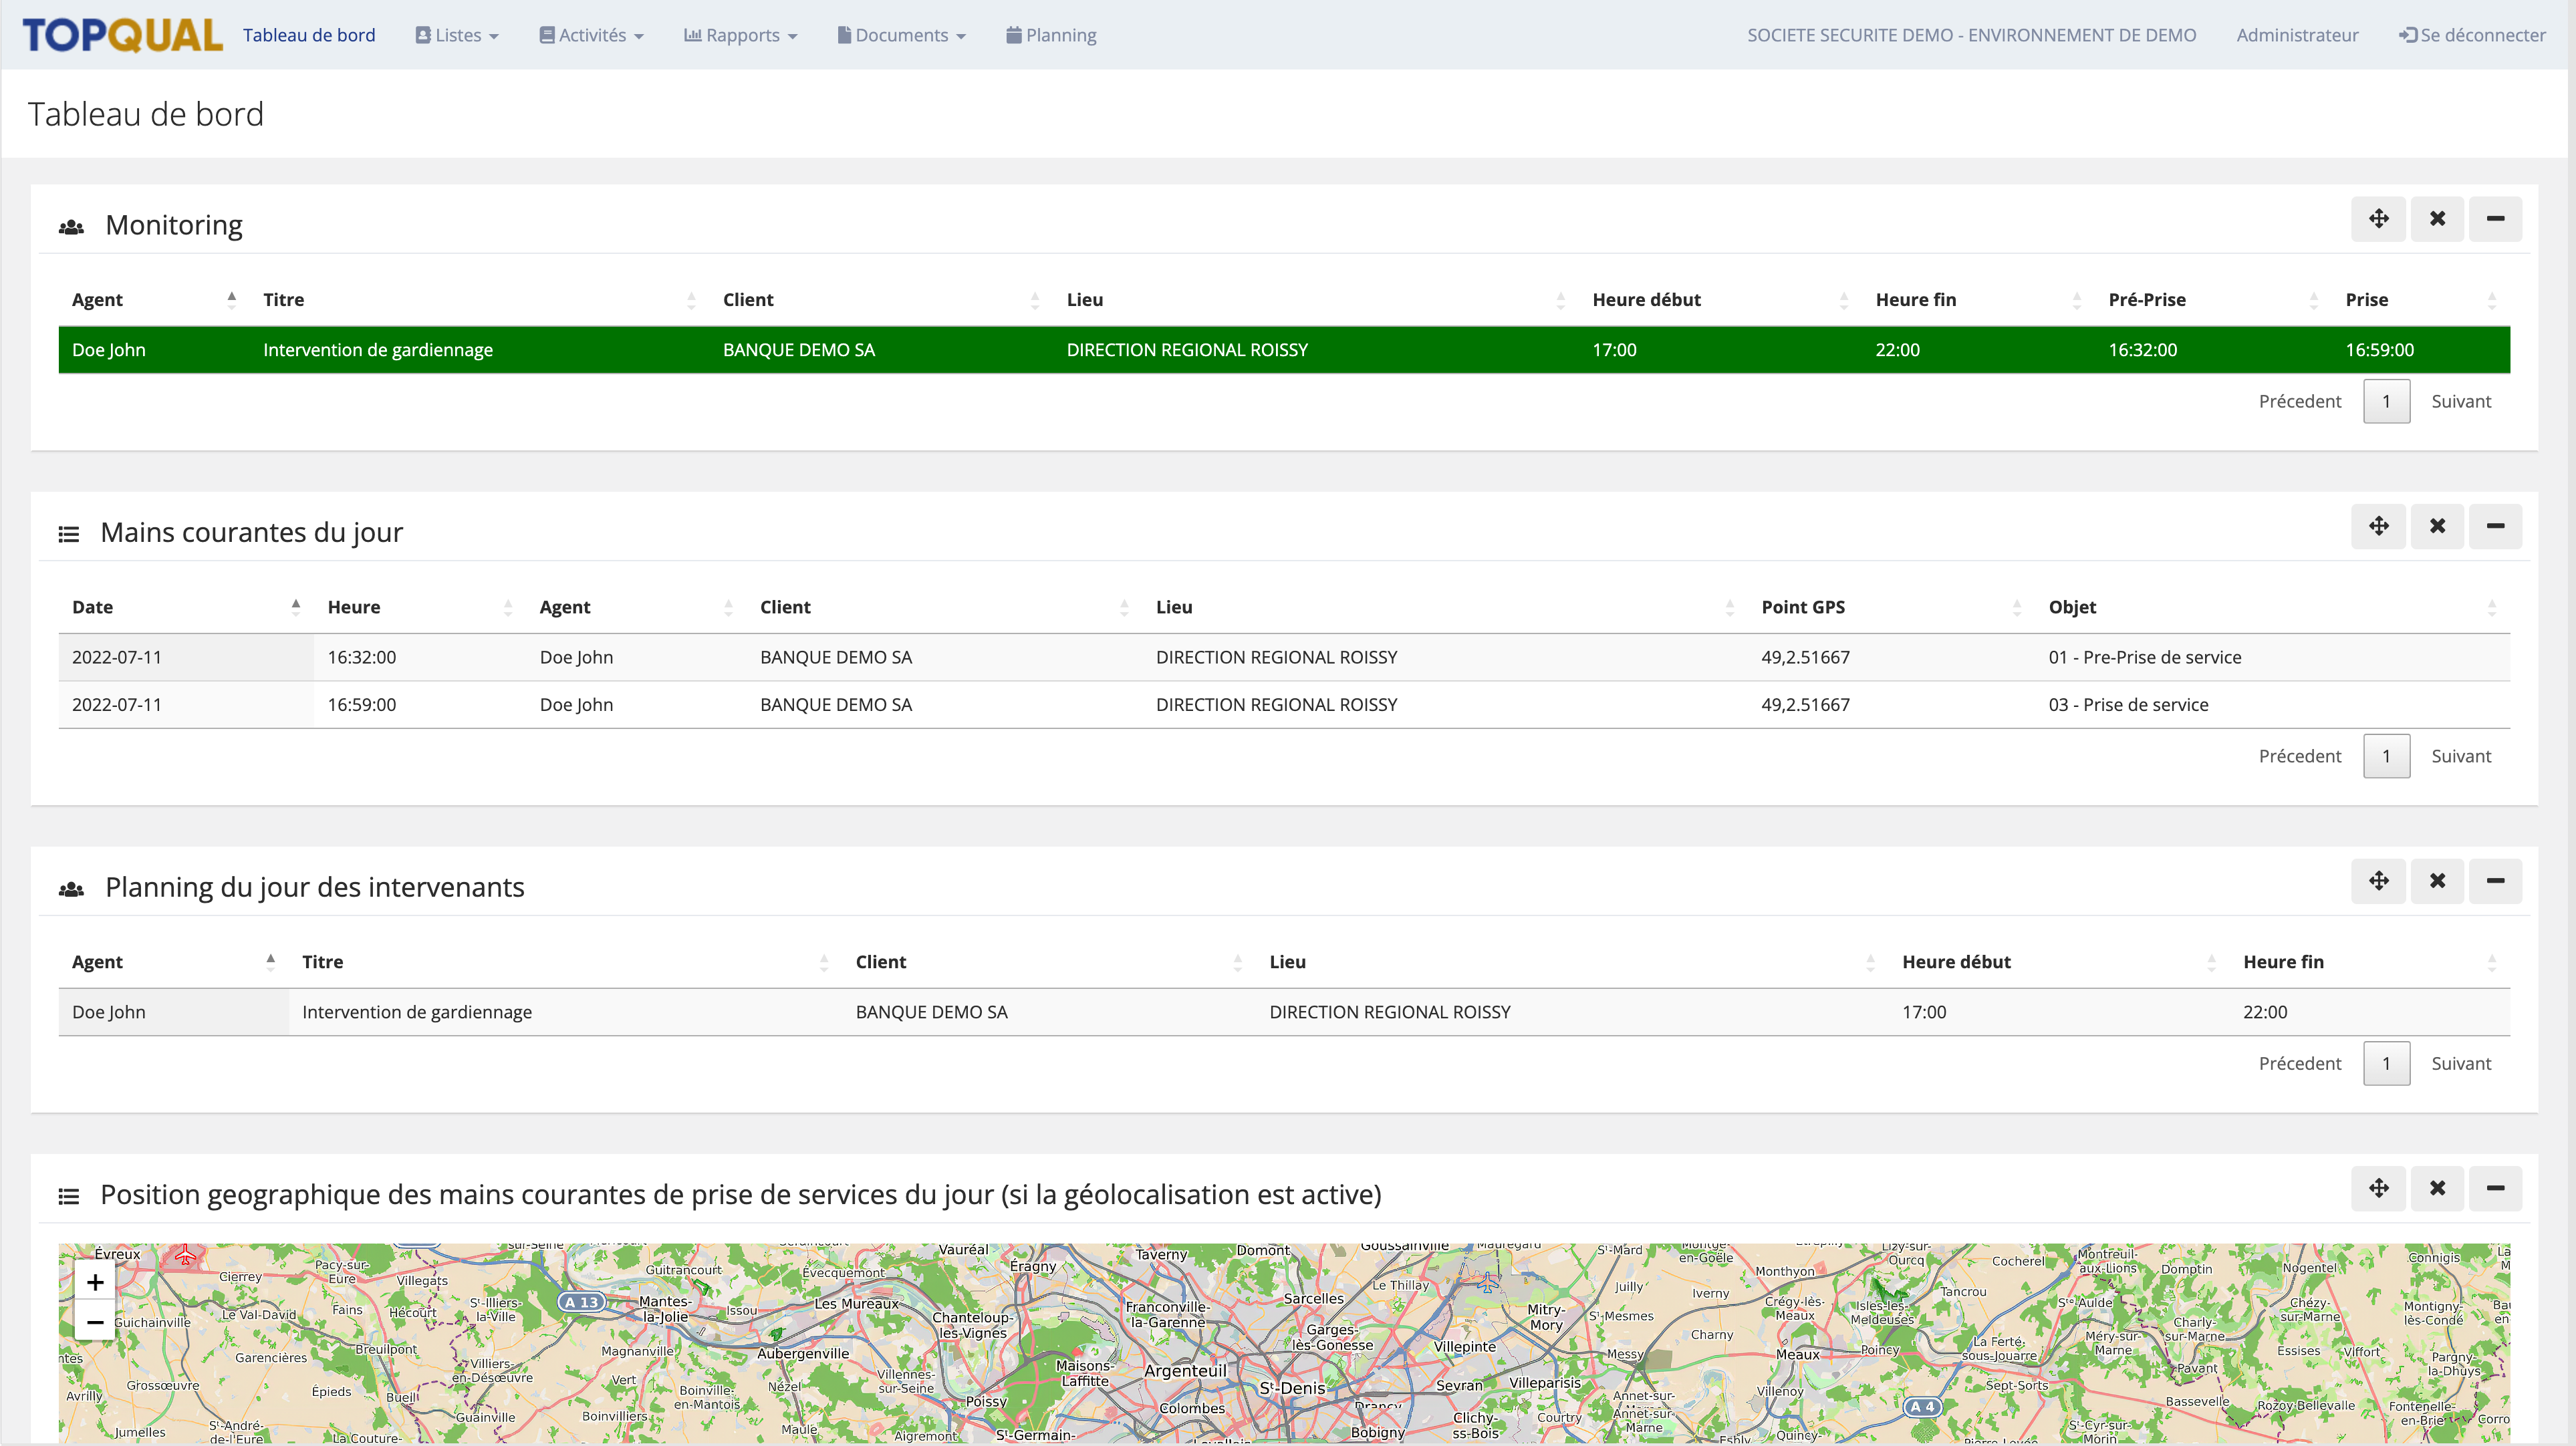Zoom out on the map
This screenshot has height=1446, width=2576.
tap(95, 1322)
